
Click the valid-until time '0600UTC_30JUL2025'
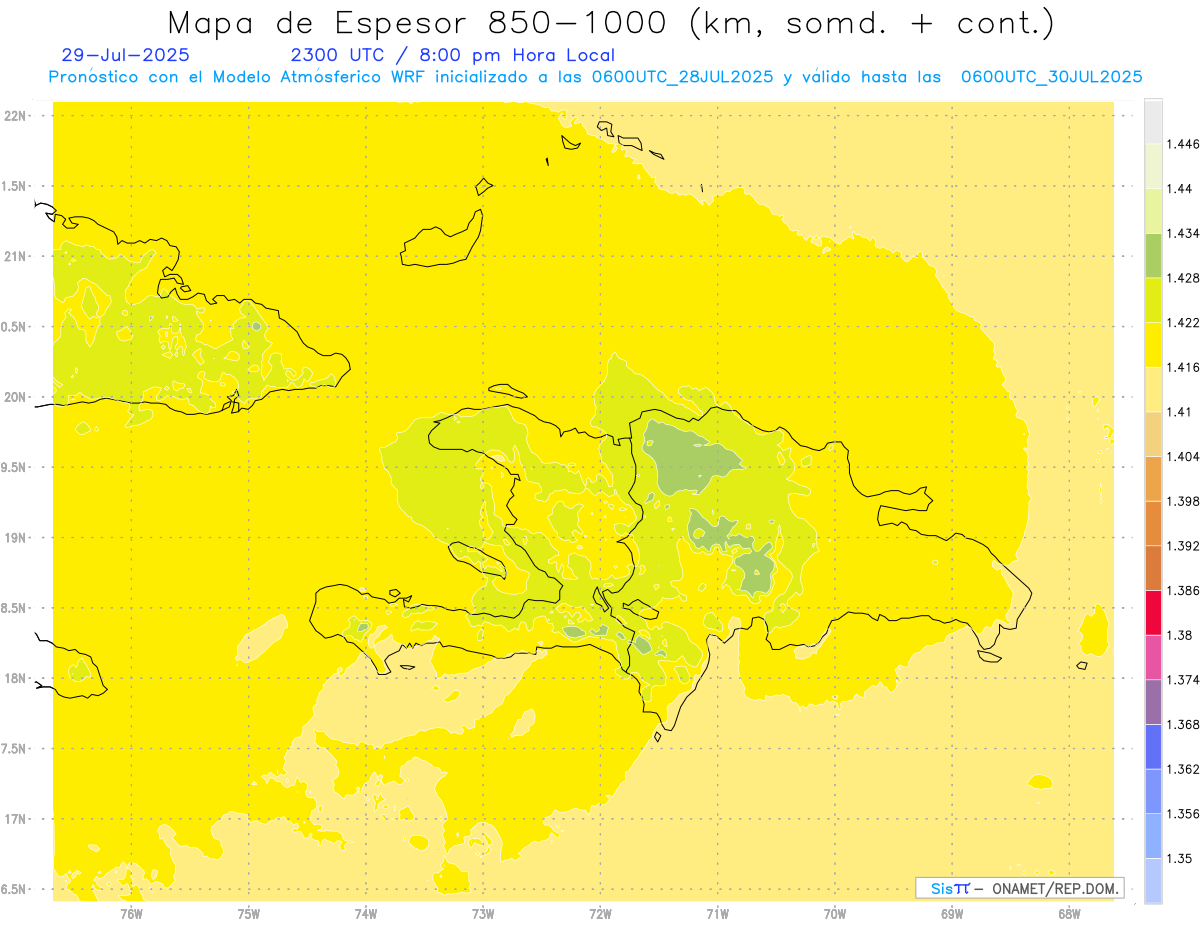click(1051, 77)
